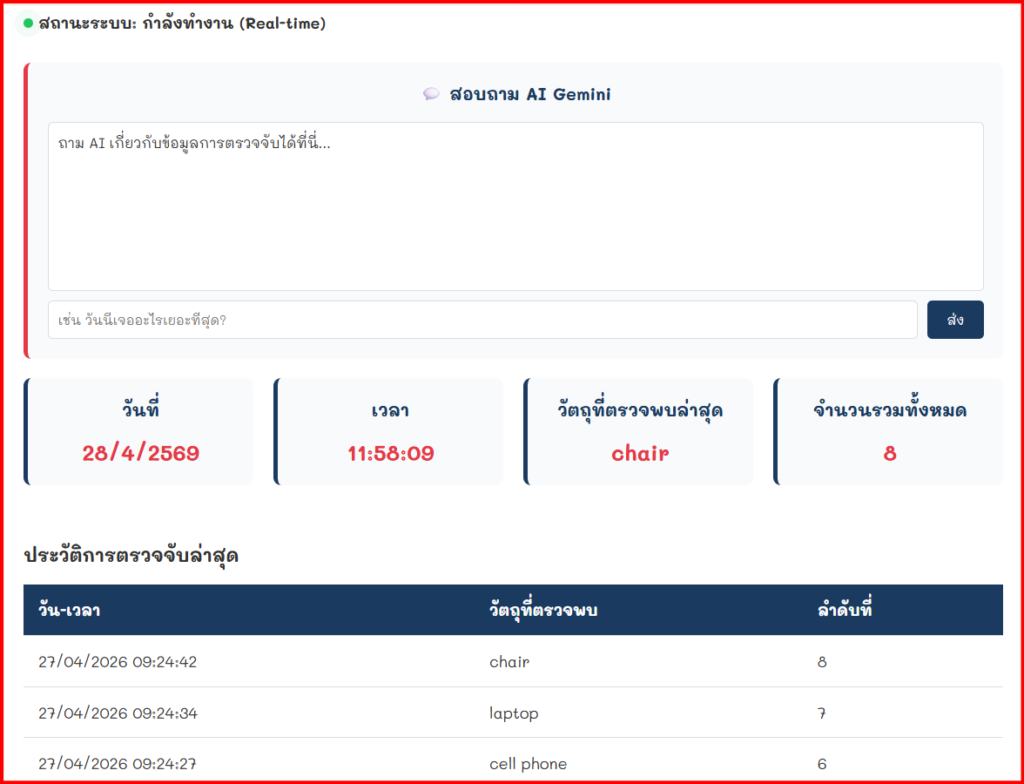The height and width of the screenshot is (784, 1024).
Task: Focus the question input field
Action: (x=482, y=320)
